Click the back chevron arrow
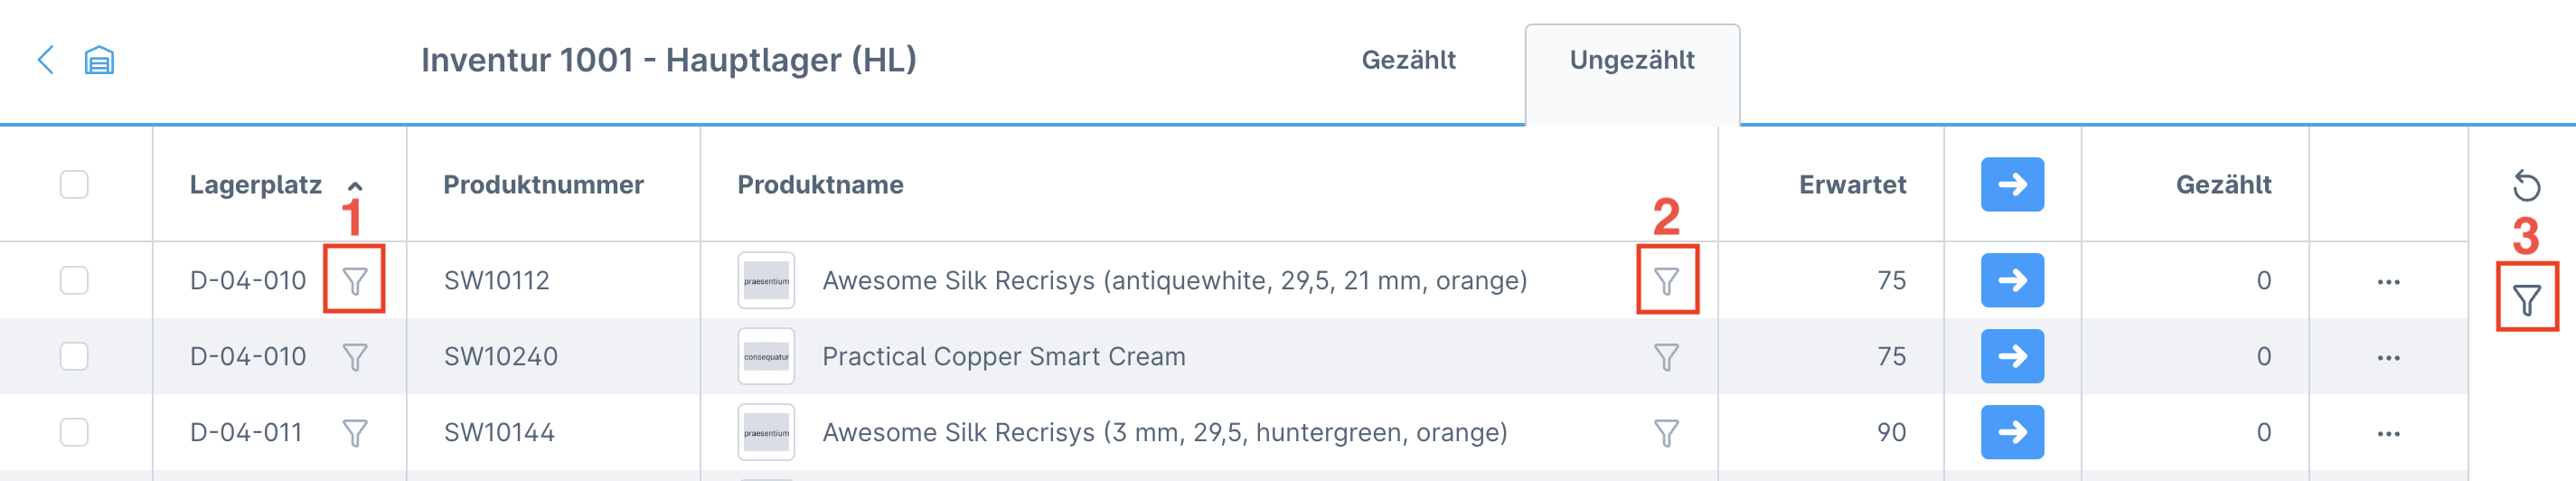This screenshot has width=2576, height=481. point(45,60)
